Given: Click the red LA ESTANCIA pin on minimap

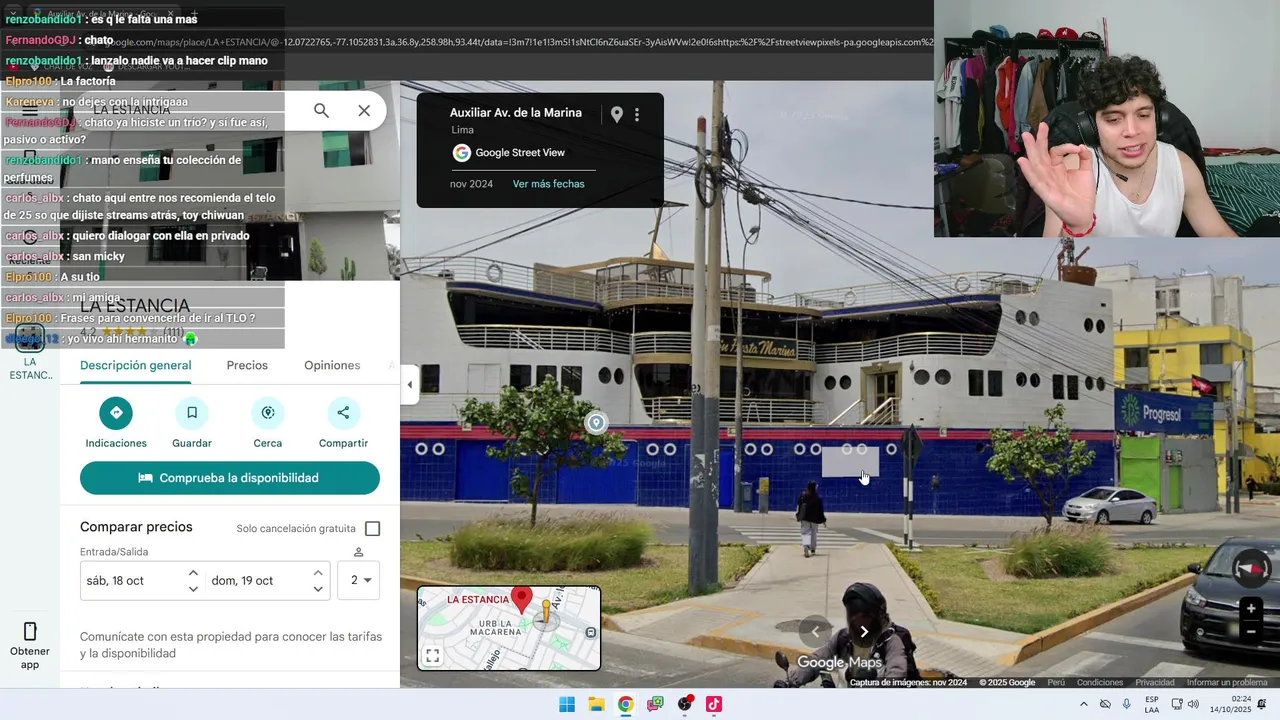Looking at the screenshot, I should 521,600.
